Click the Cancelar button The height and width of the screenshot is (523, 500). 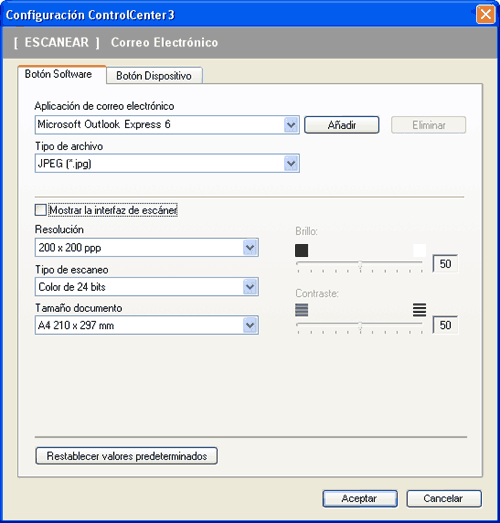coord(444,498)
